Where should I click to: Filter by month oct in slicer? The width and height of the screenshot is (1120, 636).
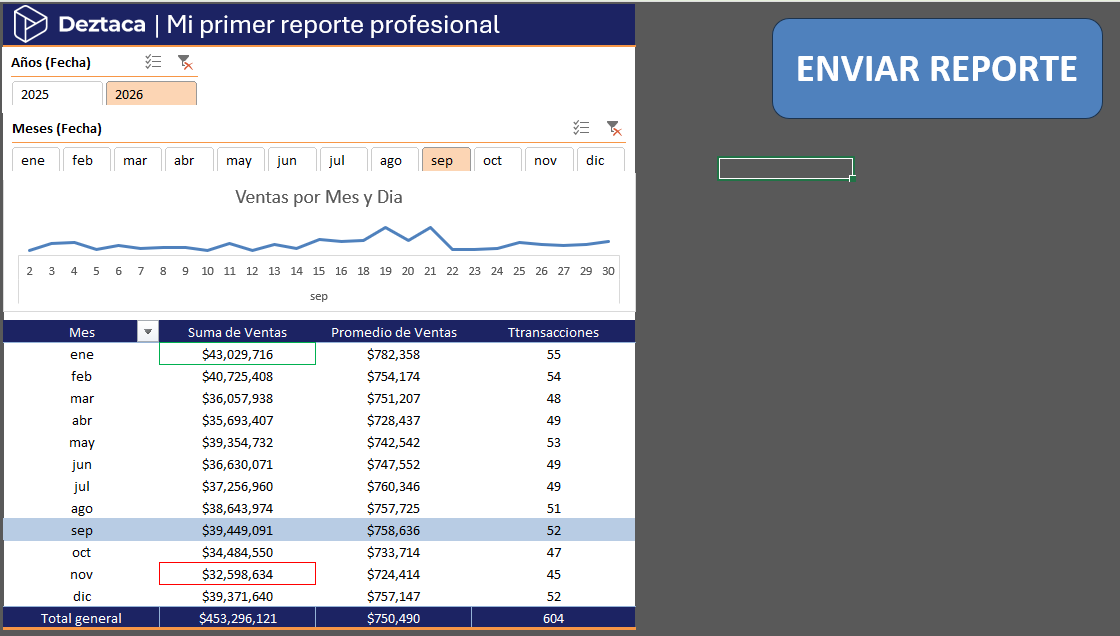point(498,160)
